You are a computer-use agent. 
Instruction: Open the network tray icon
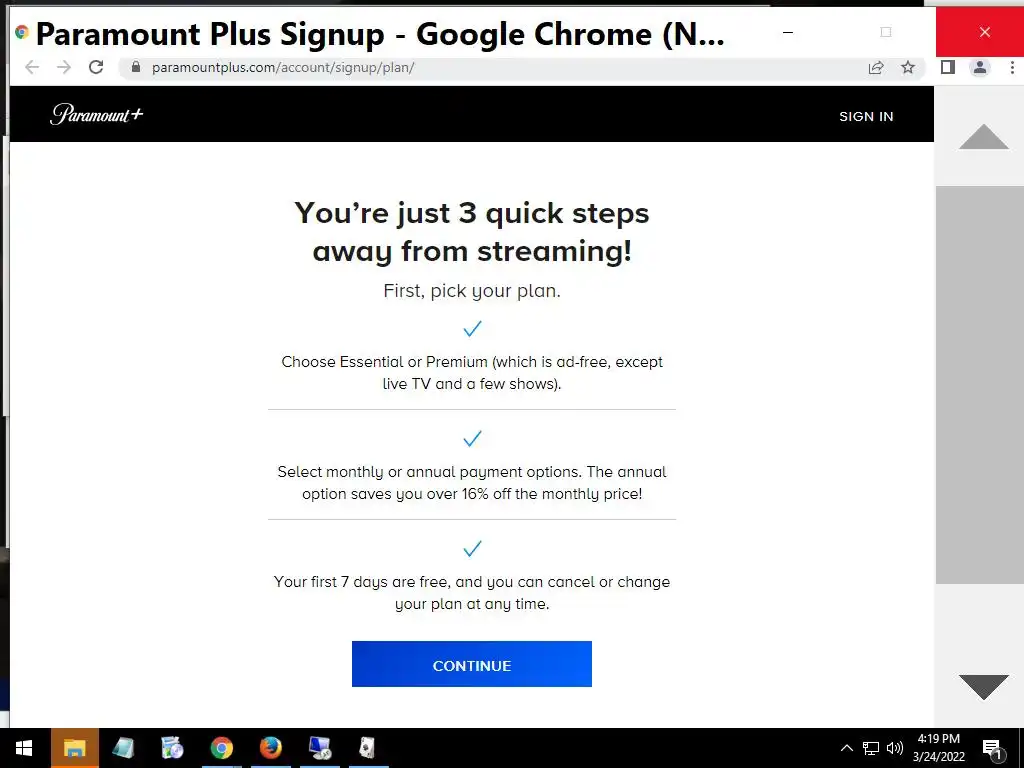pyautogui.click(x=871, y=748)
